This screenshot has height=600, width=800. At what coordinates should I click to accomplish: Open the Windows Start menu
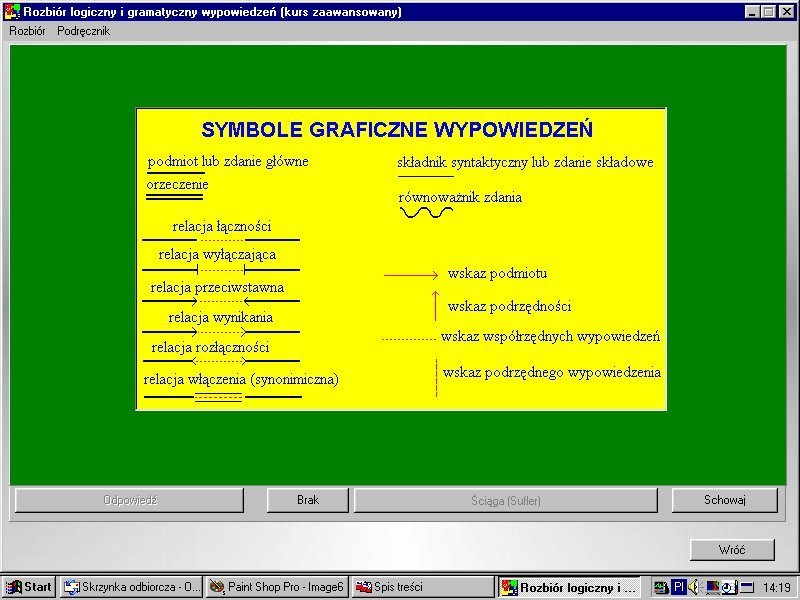coord(29,587)
